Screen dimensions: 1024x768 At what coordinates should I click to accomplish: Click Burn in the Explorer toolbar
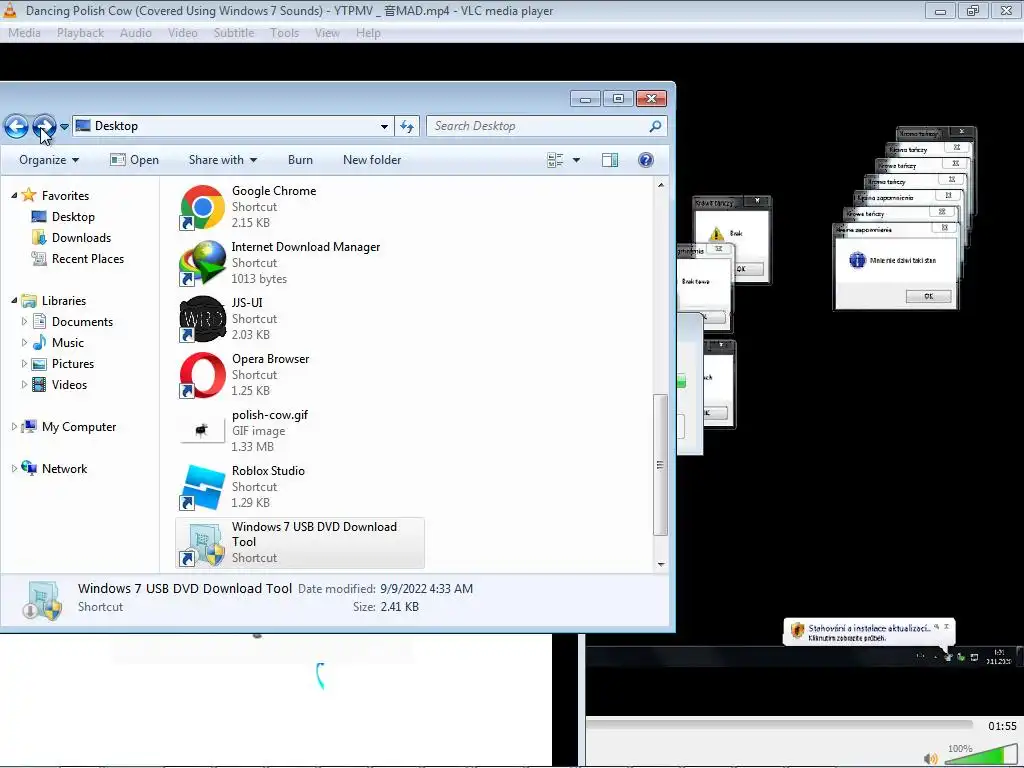coord(300,160)
